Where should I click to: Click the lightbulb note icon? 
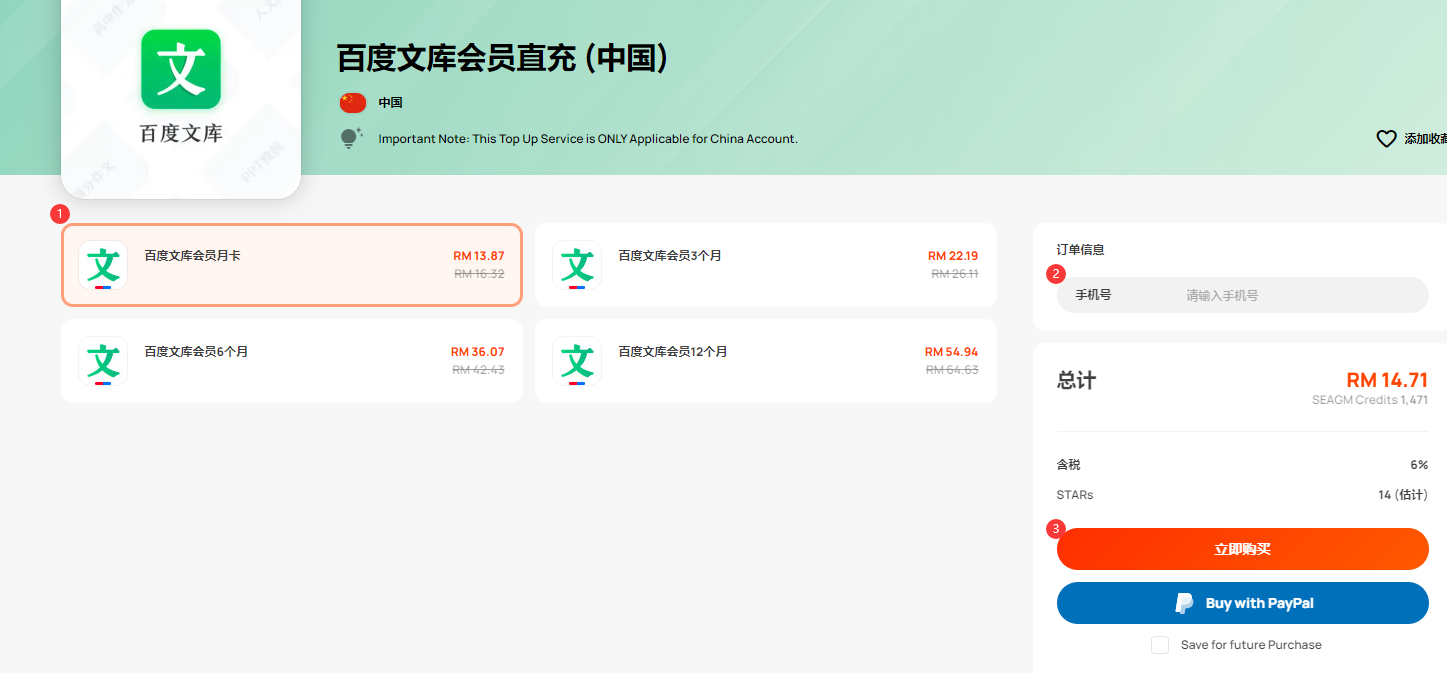(x=350, y=139)
